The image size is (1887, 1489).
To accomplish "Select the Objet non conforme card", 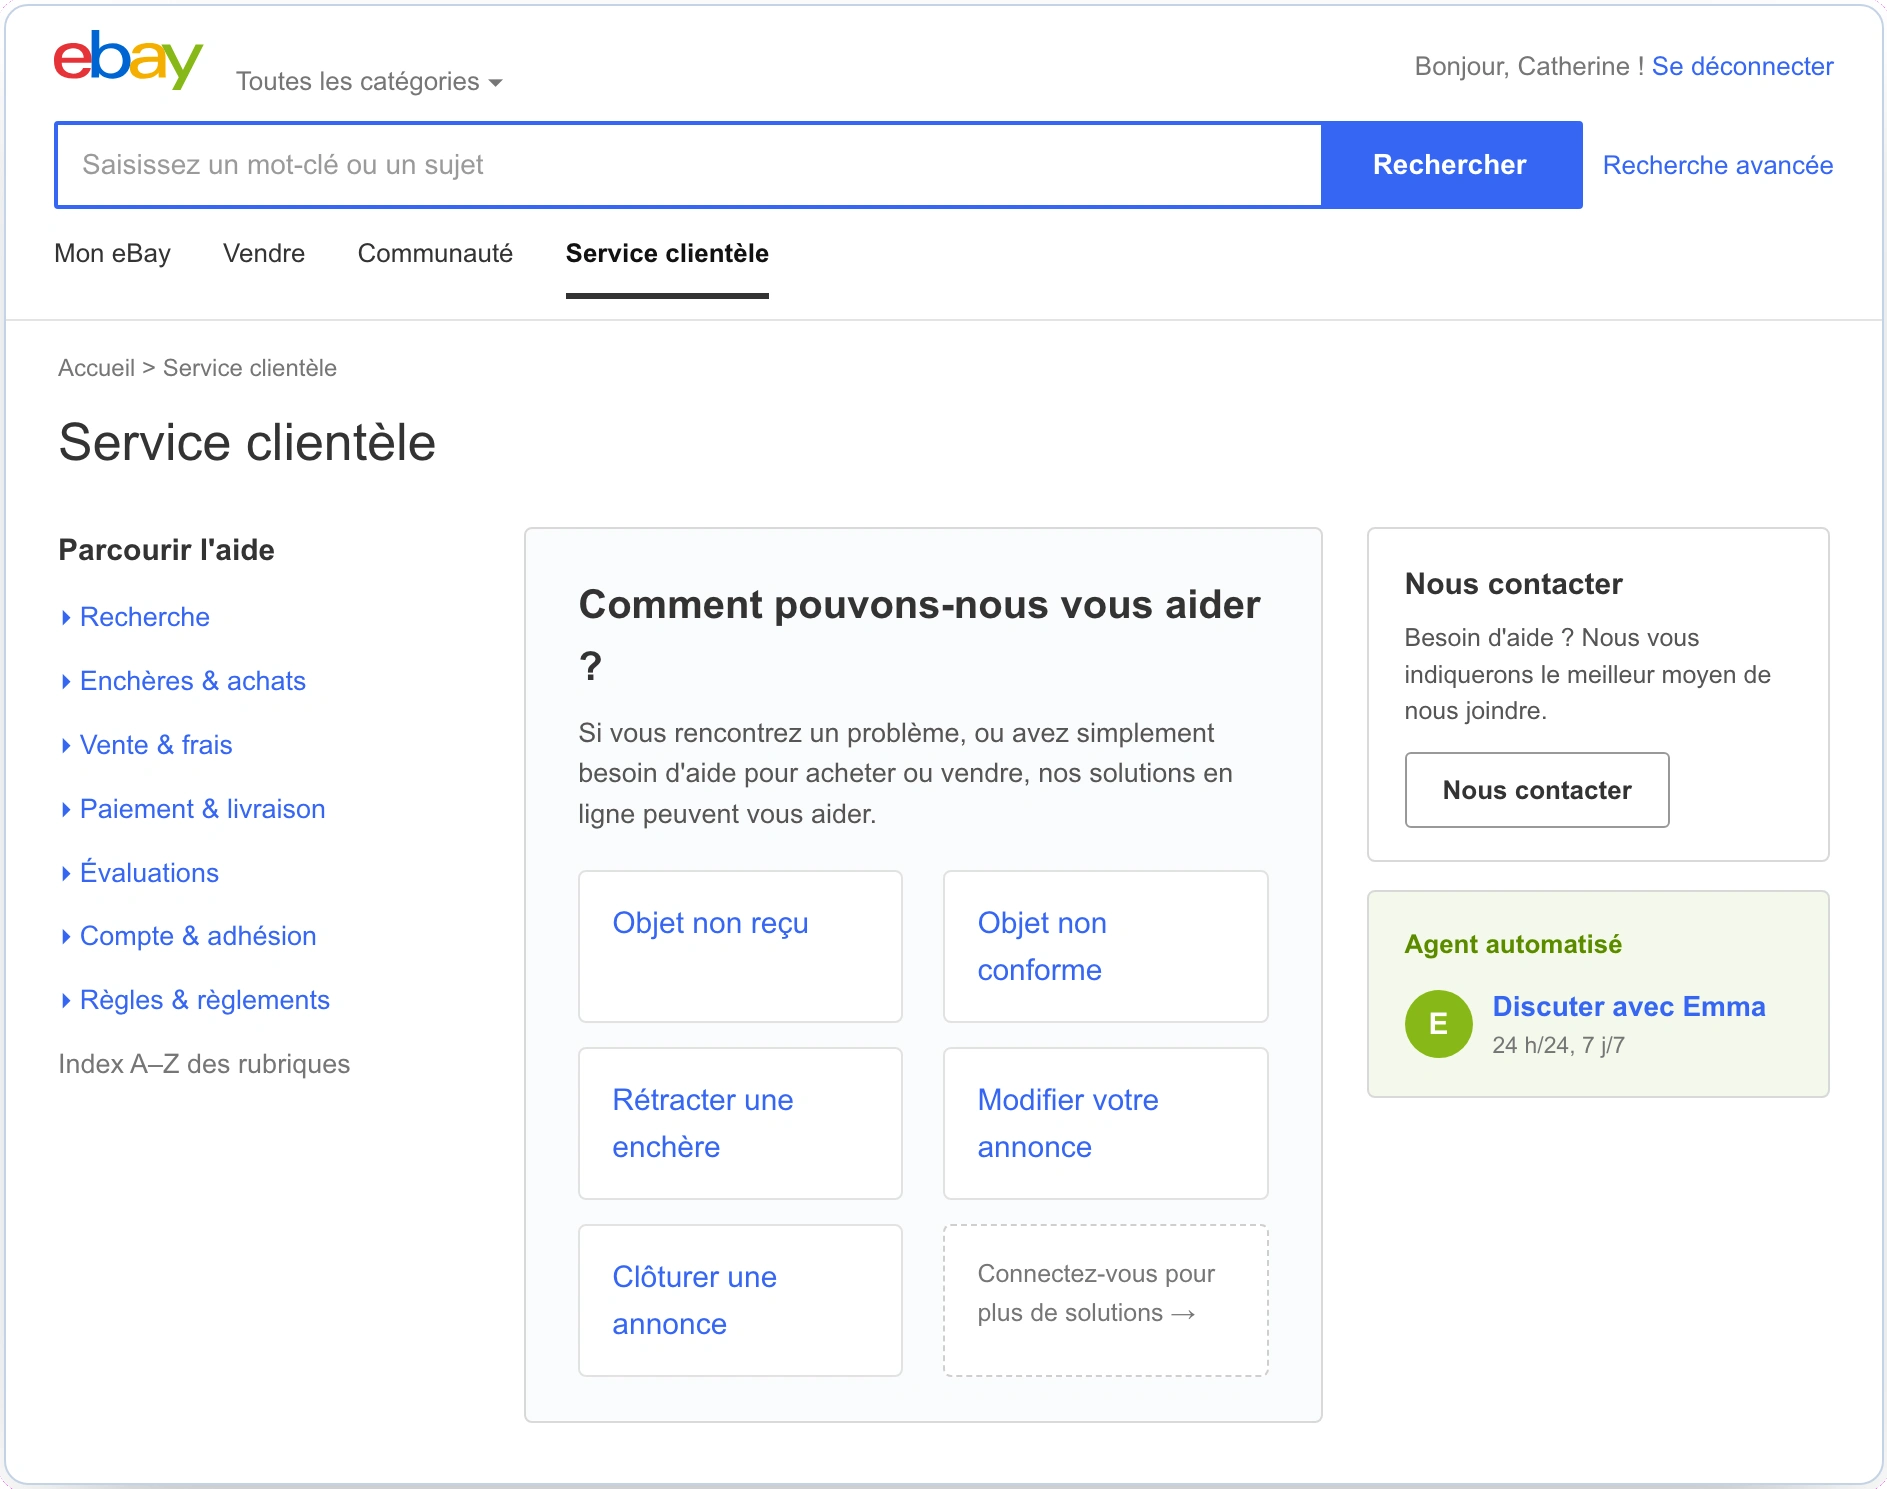I will coord(1105,946).
